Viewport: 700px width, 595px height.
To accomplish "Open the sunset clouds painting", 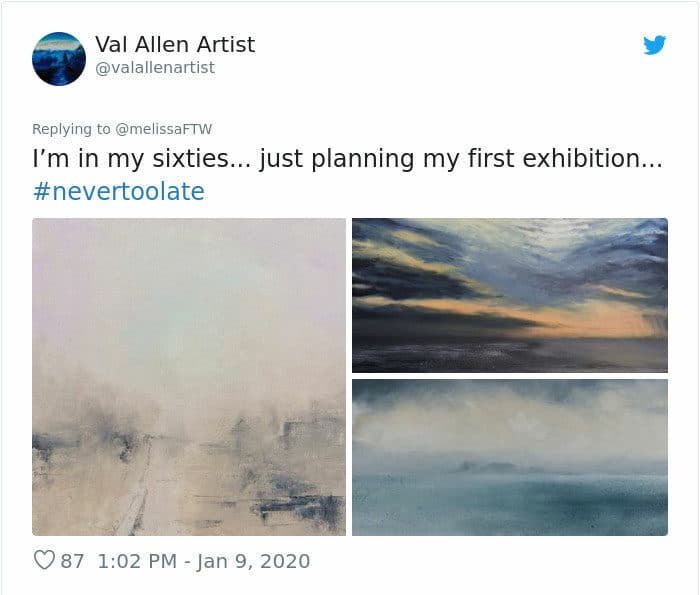I will (509, 295).
